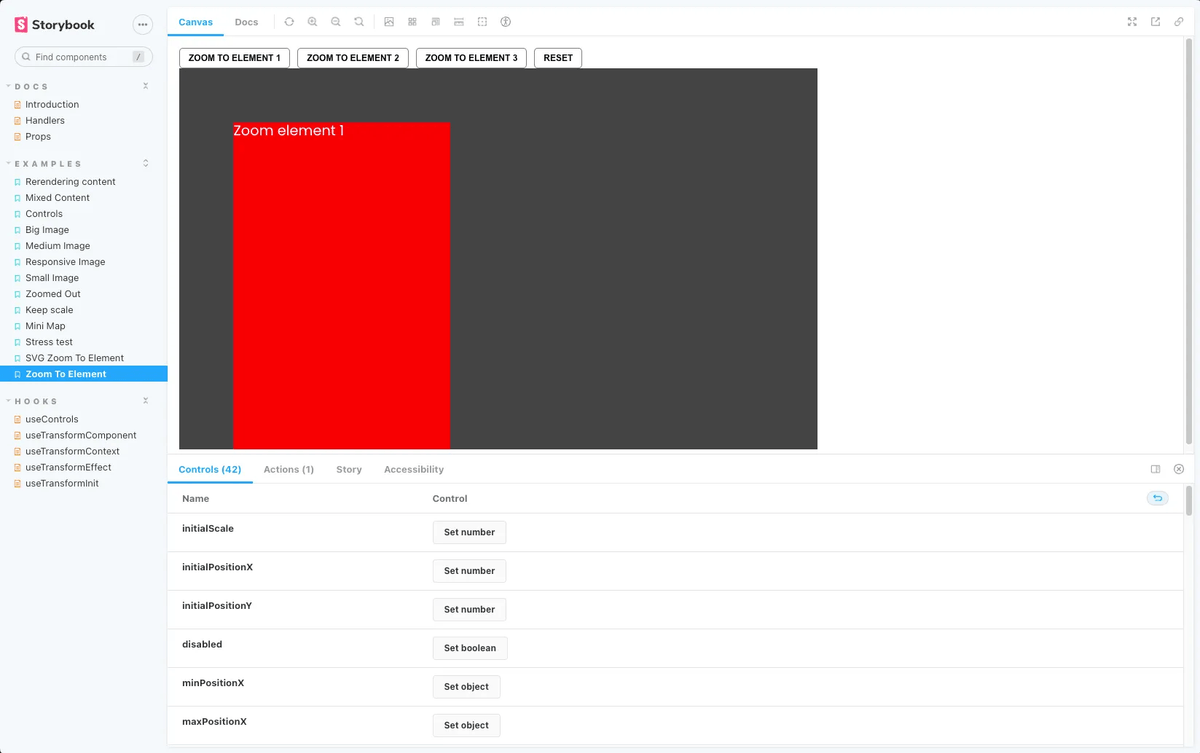Collapse the DOCS section header
This screenshot has width=1200, height=753.
(x=31, y=87)
